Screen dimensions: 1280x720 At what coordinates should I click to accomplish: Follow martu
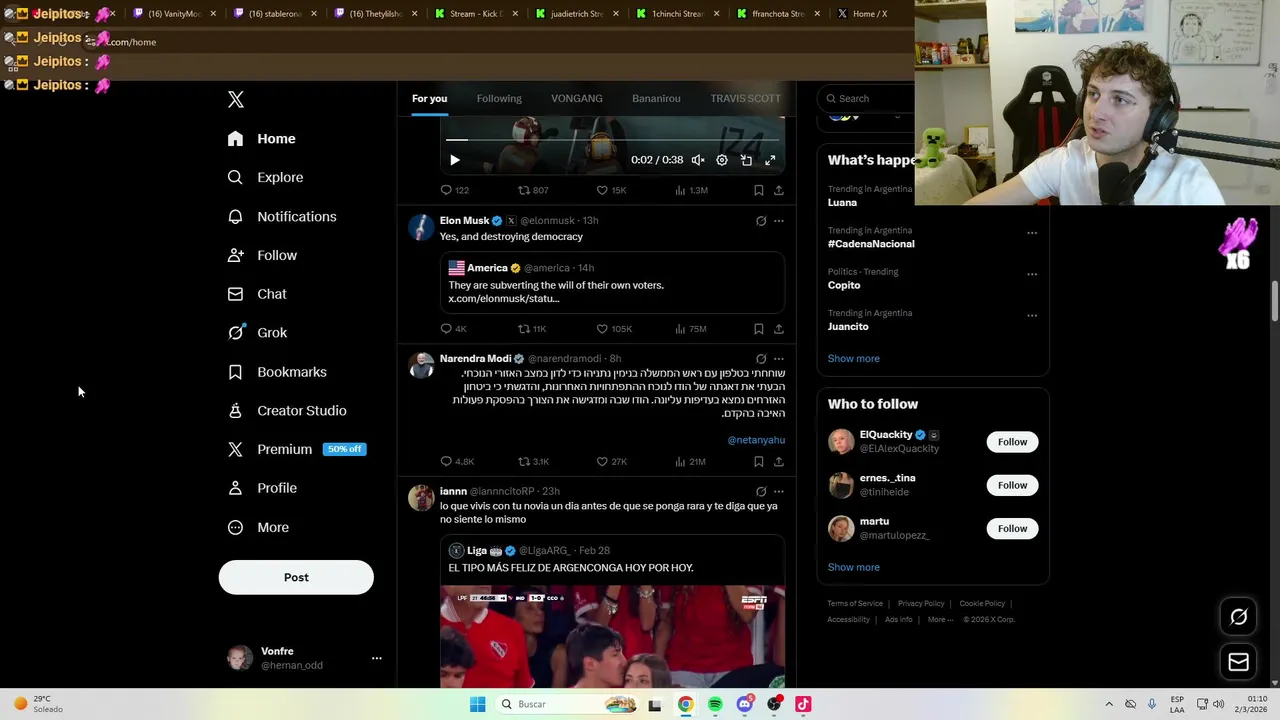[x=1012, y=528]
